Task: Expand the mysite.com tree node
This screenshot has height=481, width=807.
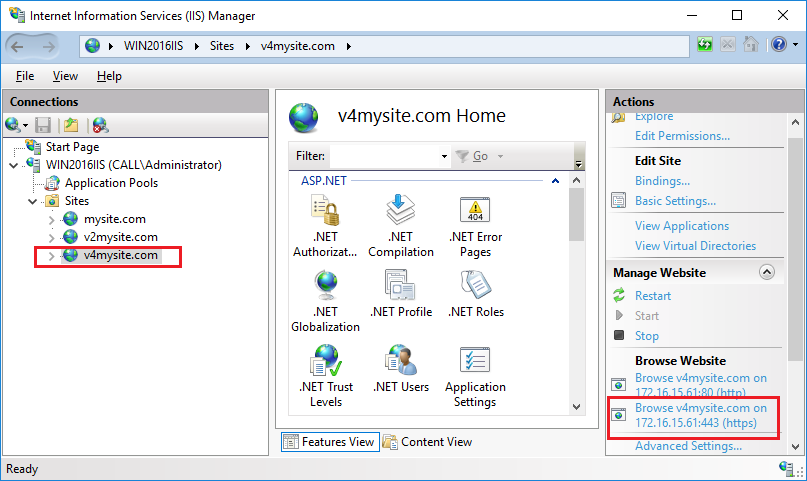Action: (51, 220)
